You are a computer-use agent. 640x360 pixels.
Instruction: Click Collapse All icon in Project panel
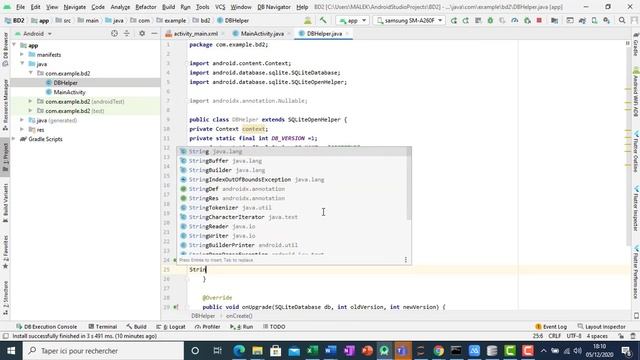(127, 33)
